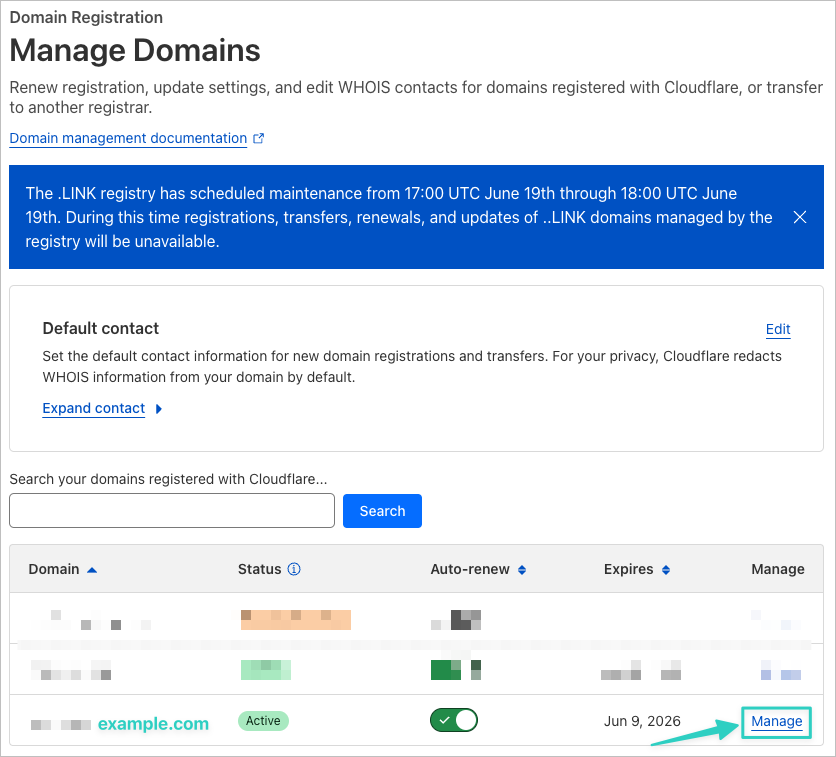Click external link icon beside documentation link
The height and width of the screenshot is (757, 836).
coord(259,139)
